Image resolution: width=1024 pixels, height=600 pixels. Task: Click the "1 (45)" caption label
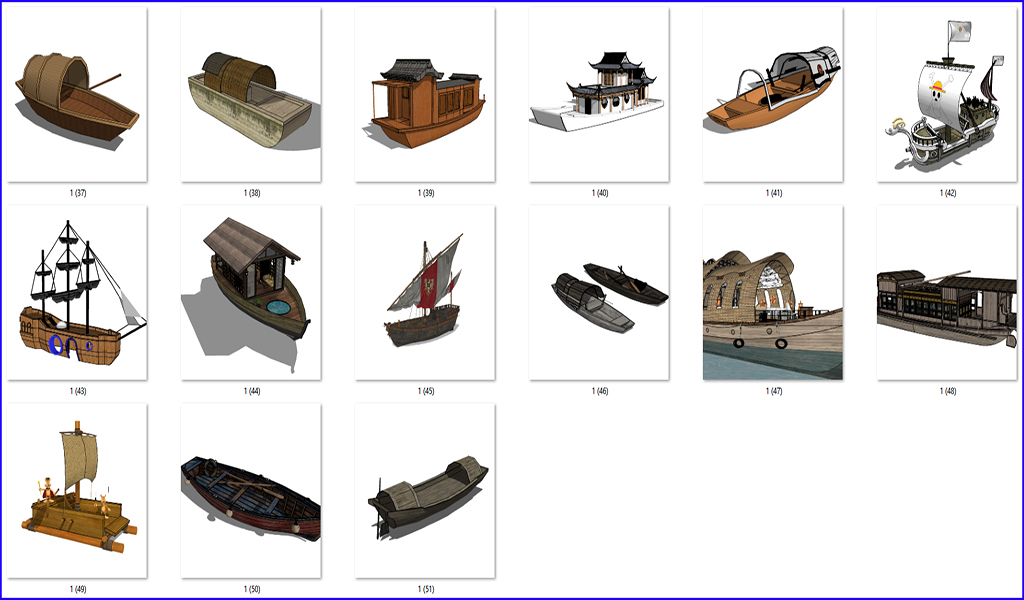pos(425,391)
